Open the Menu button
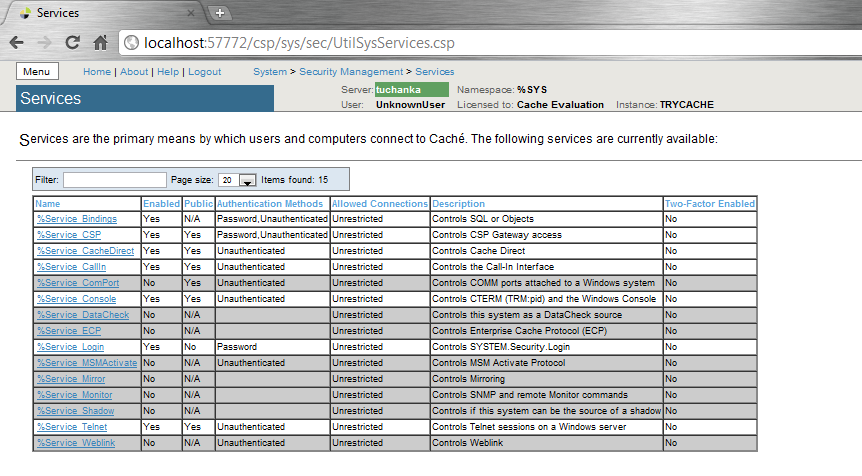This screenshot has width=862, height=476. (x=37, y=72)
